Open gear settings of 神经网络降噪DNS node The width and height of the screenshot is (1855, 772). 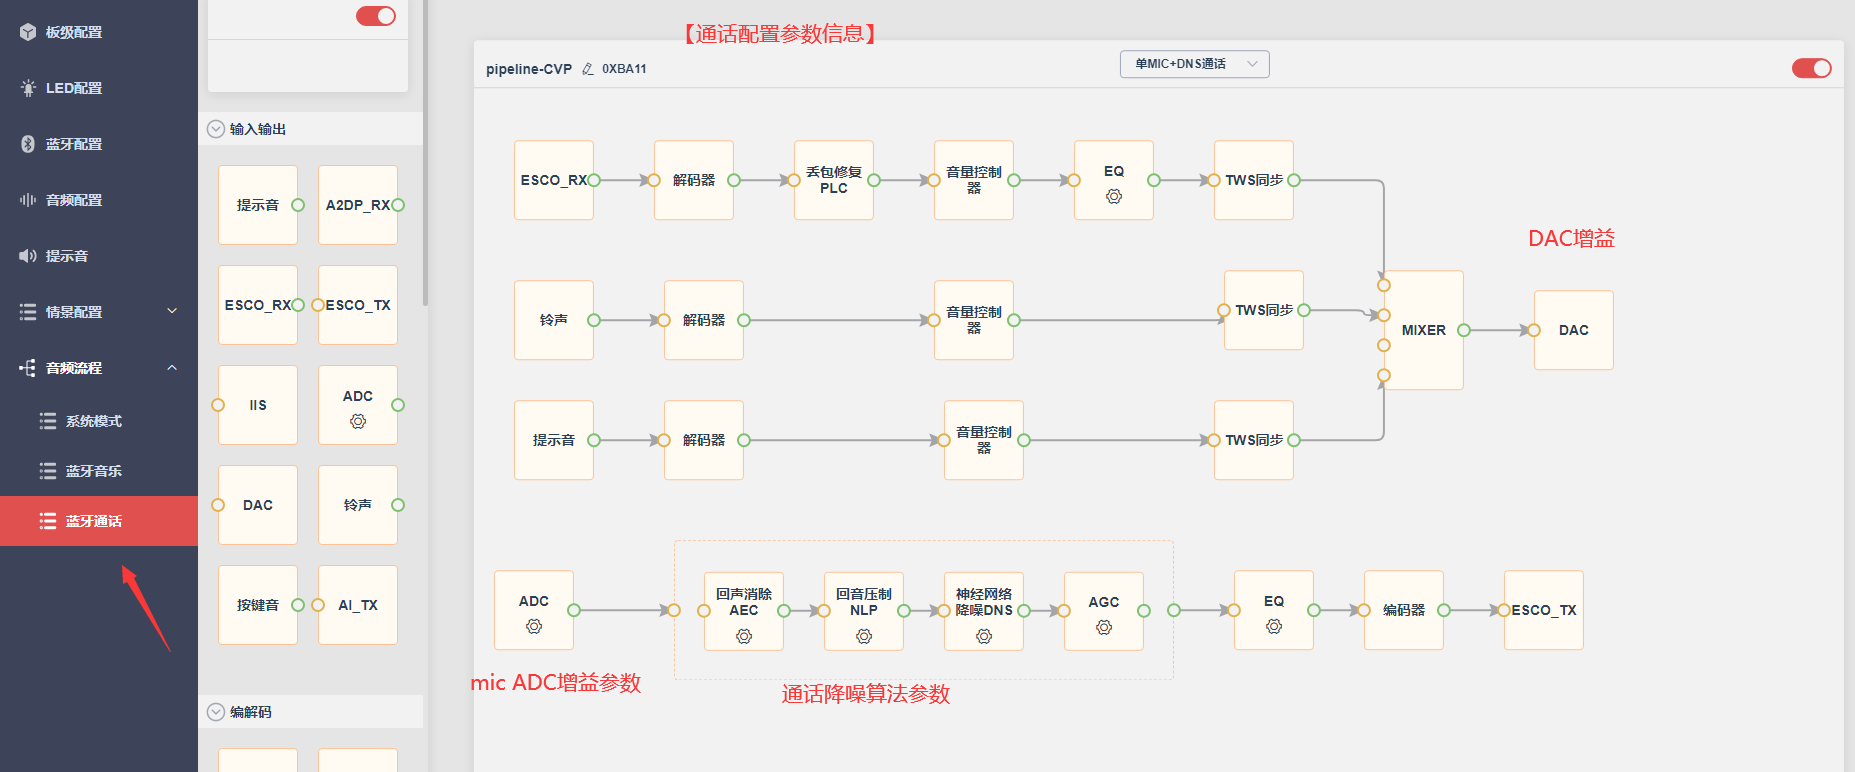[x=984, y=636]
